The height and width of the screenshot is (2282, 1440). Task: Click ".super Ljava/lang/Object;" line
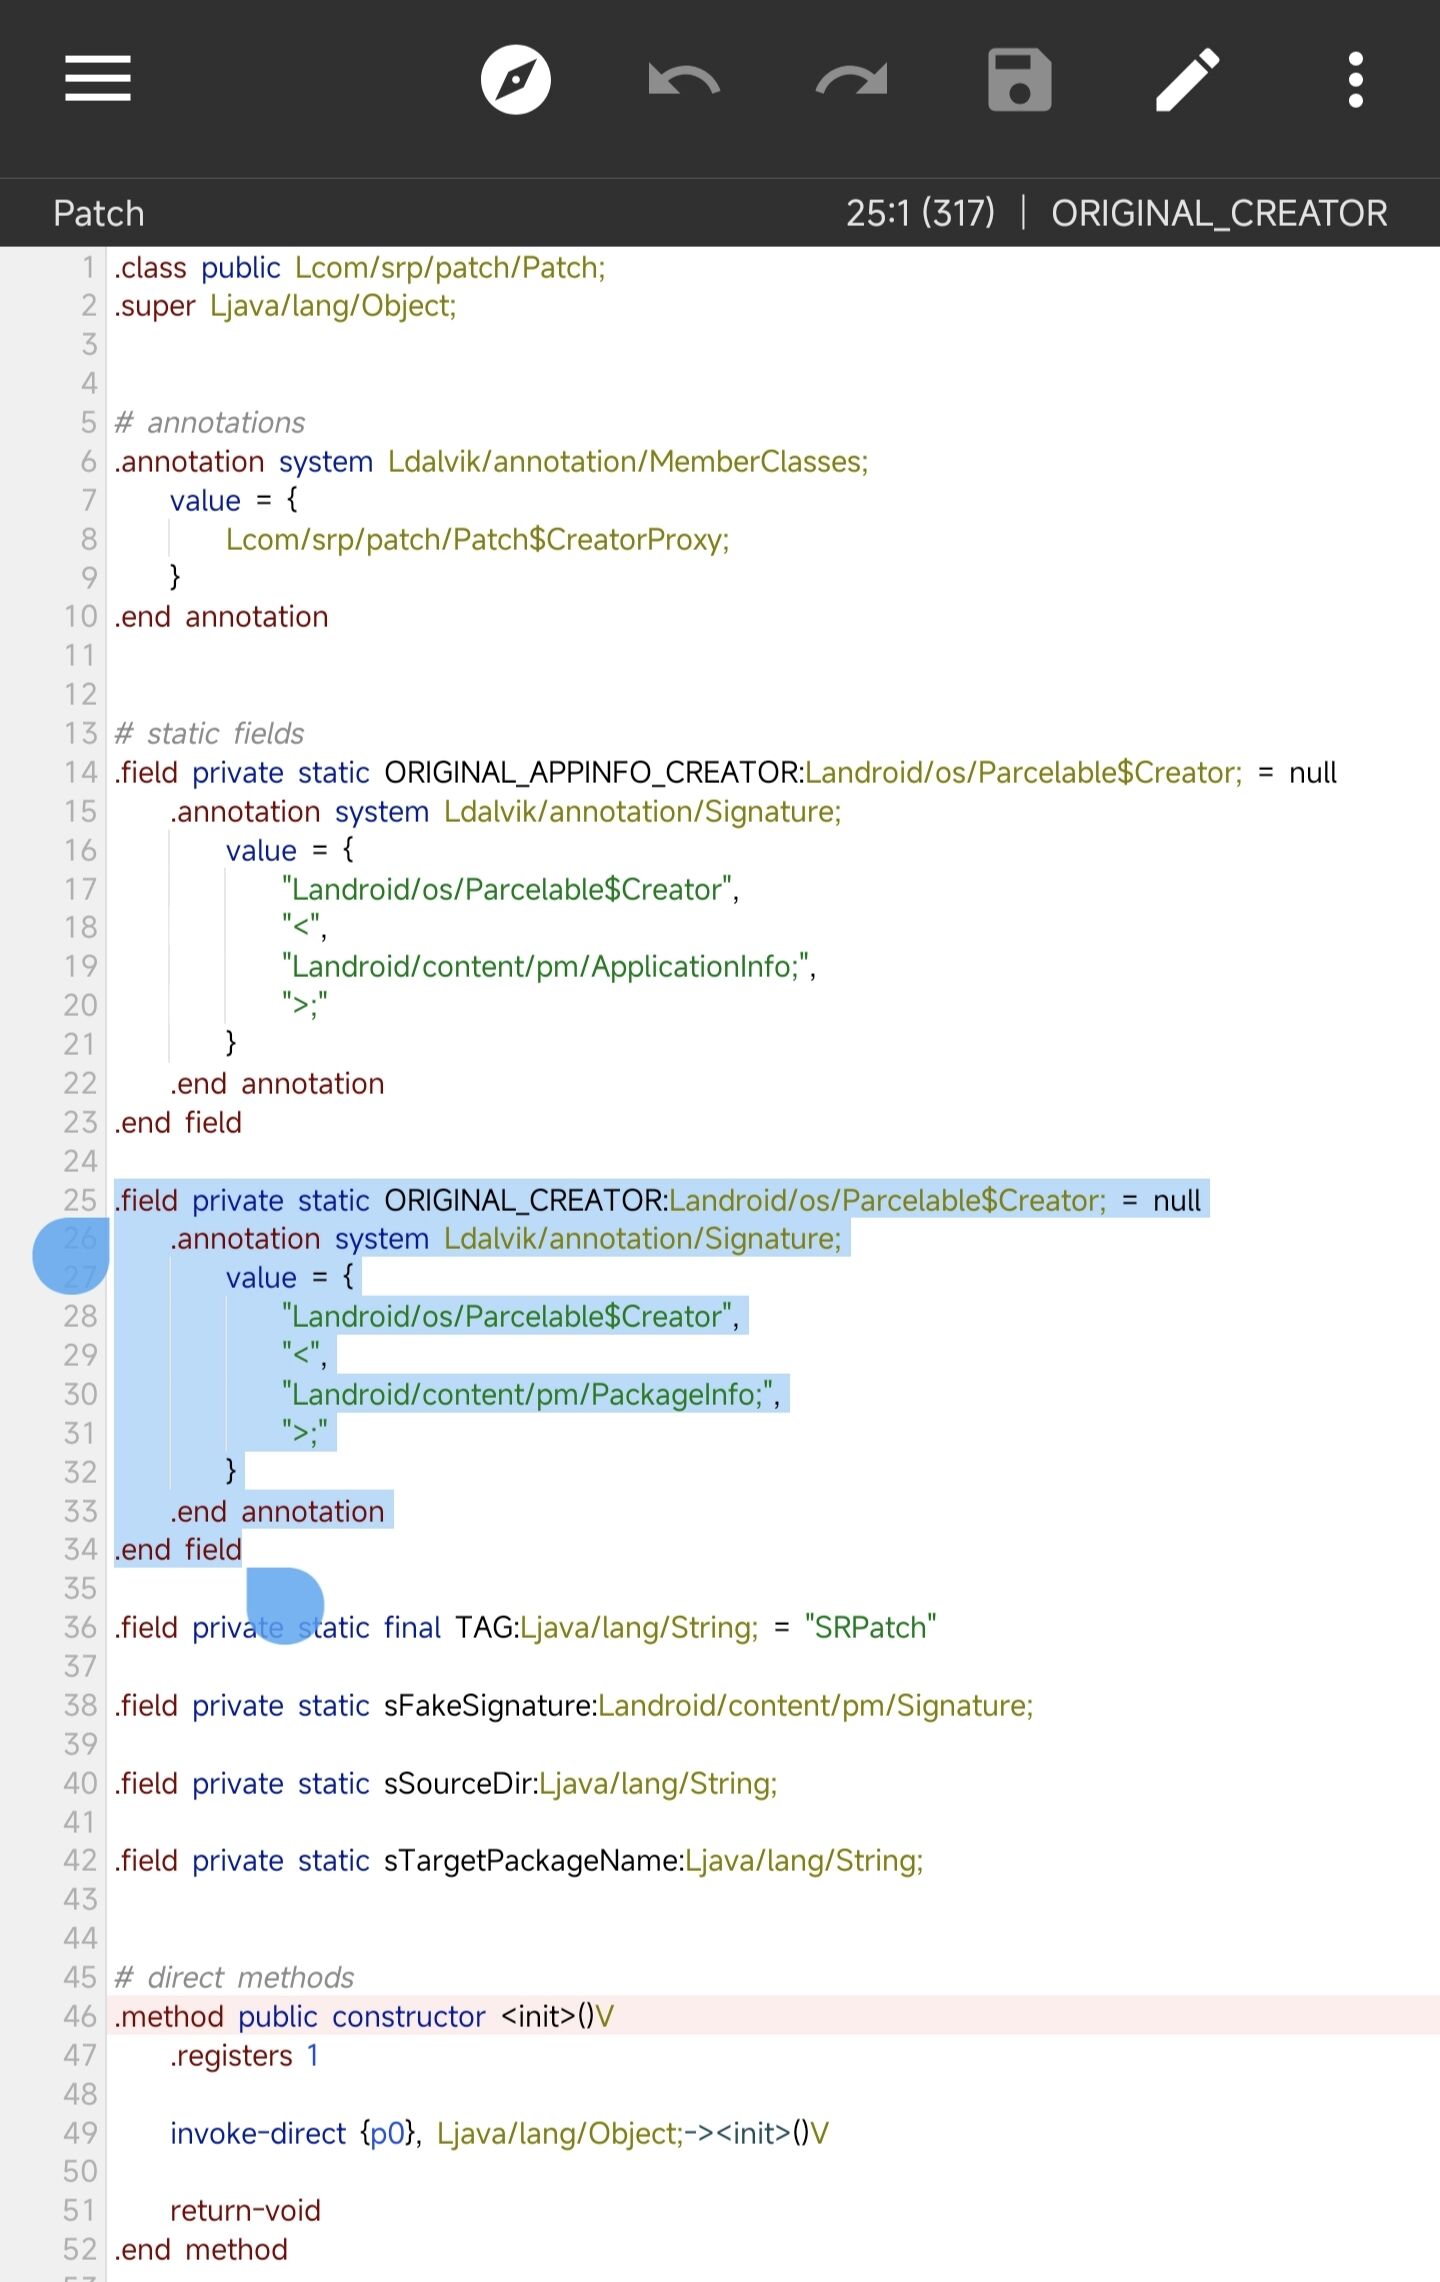285,306
